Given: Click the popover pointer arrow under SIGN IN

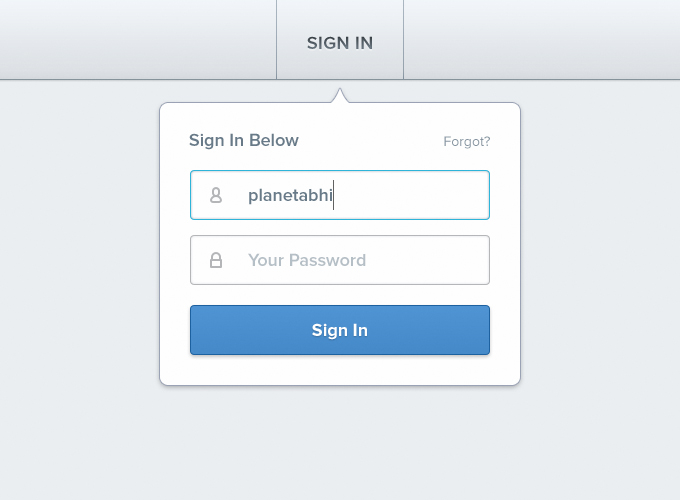Looking at the screenshot, I should pyautogui.click(x=340, y=96).
